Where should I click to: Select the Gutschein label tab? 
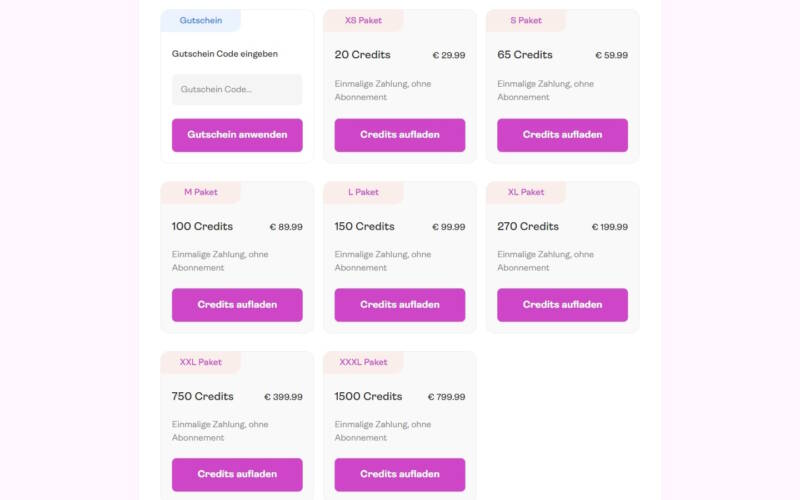201,21
